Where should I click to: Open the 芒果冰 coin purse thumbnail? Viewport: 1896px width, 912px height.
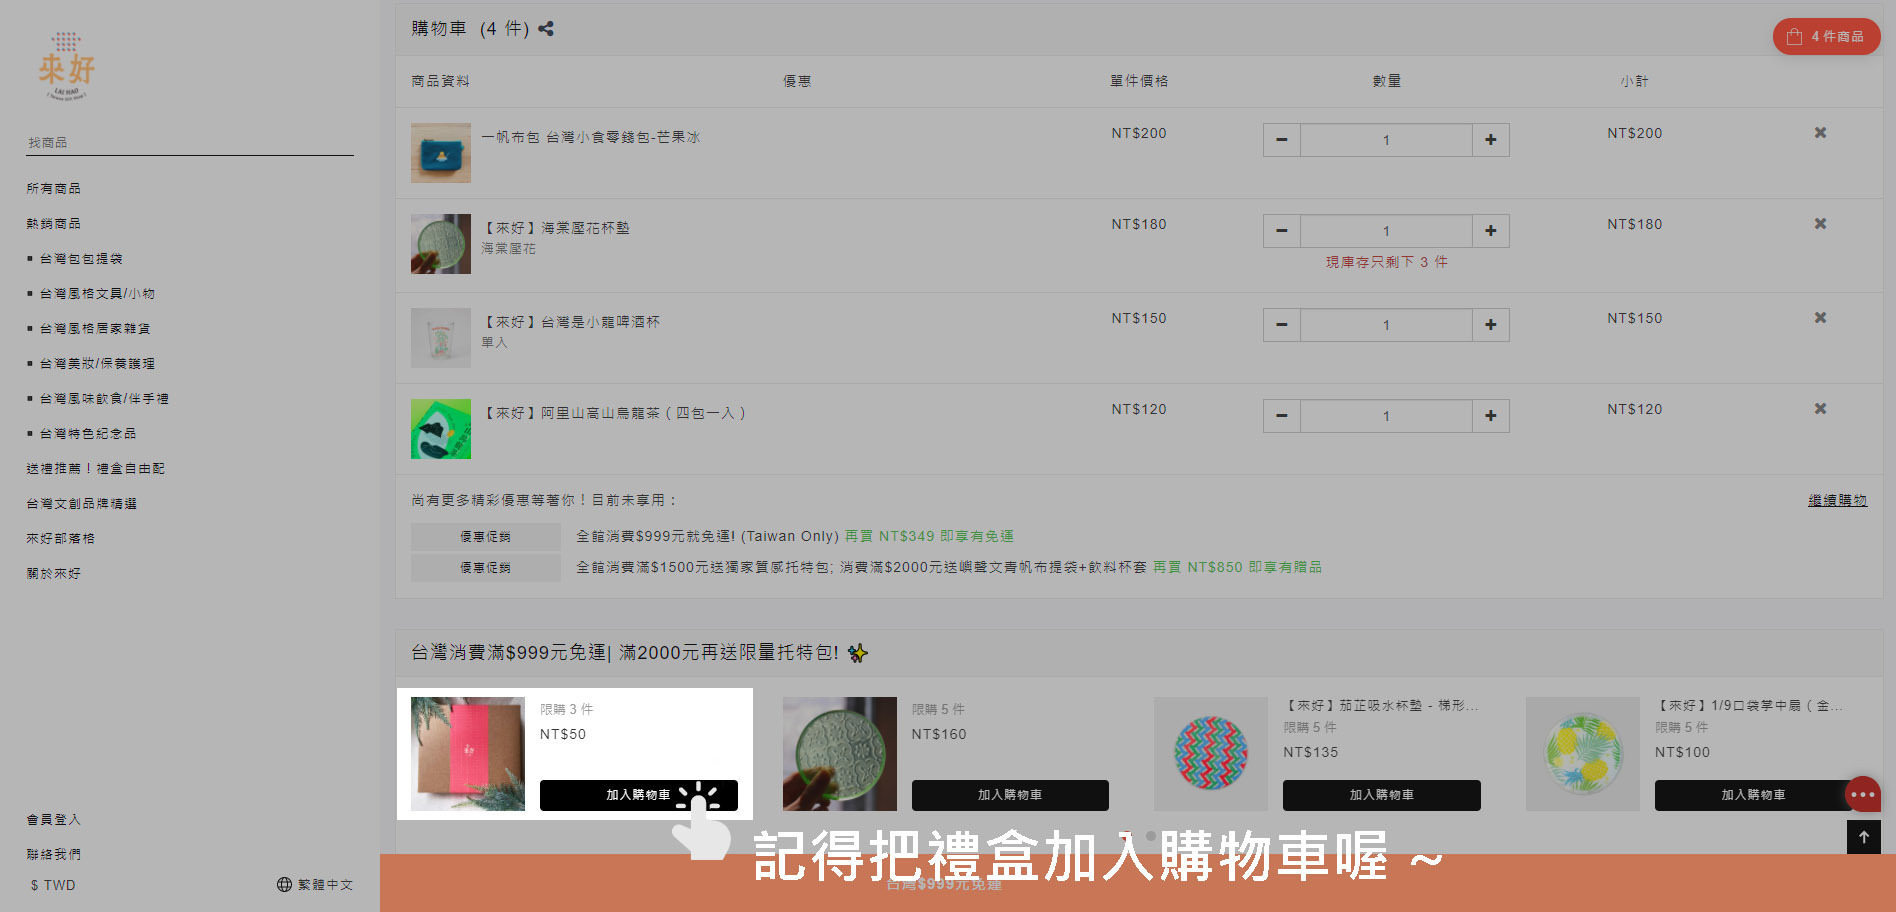click(x=441, y=153)
